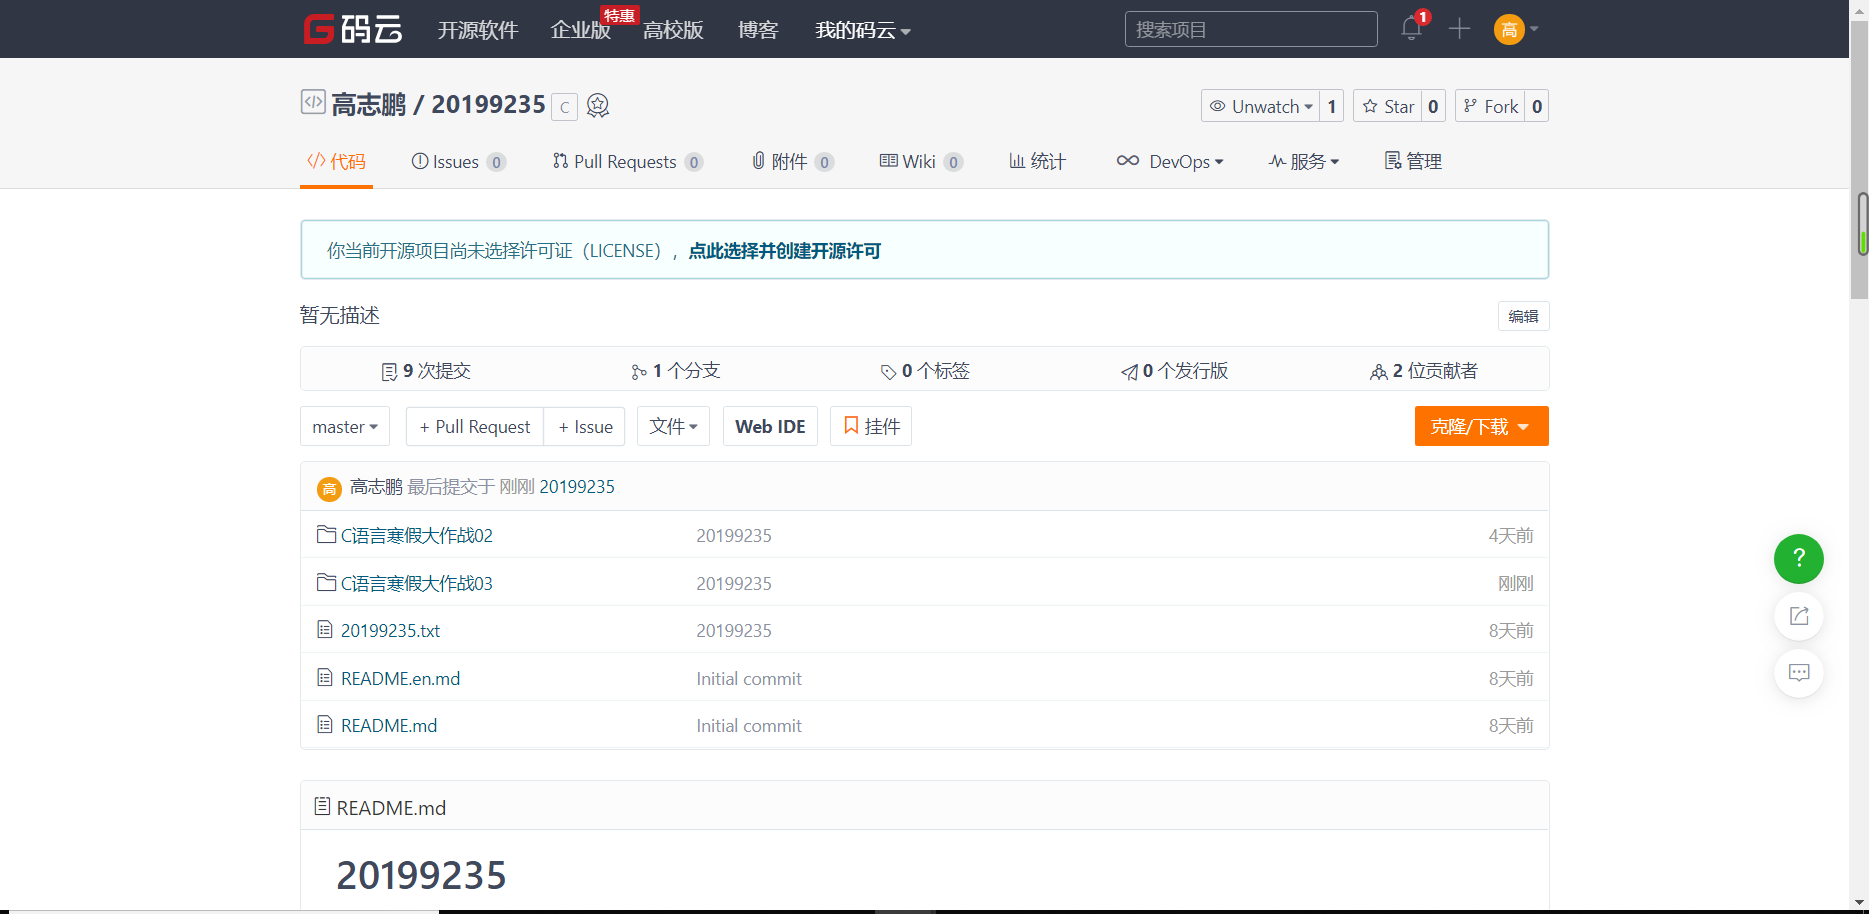Click the committer avatar in the commit bar
The width and height of the screenshot is (1870, 914).
tap(329, 488)
